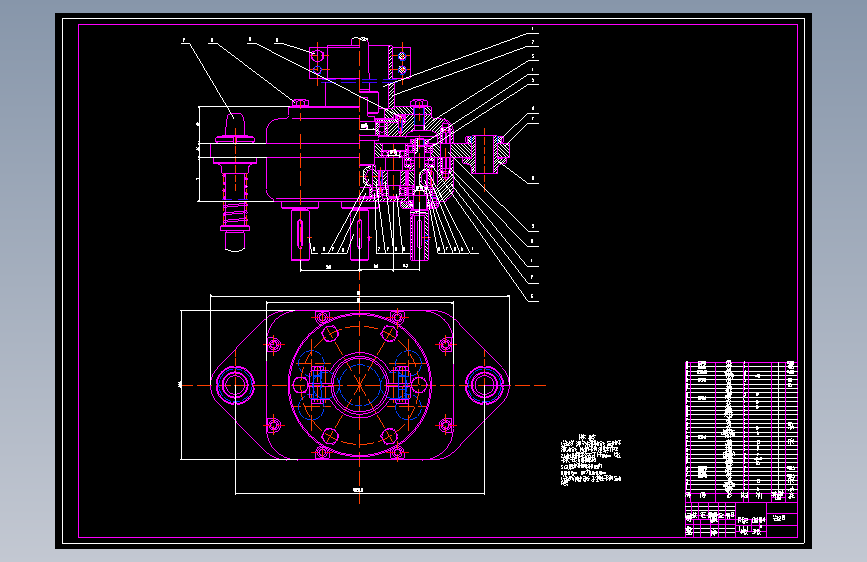Click the title block in the sheet corner
Image resolution: width=867 pixels, height=562 pixels.
click(741, 519)
